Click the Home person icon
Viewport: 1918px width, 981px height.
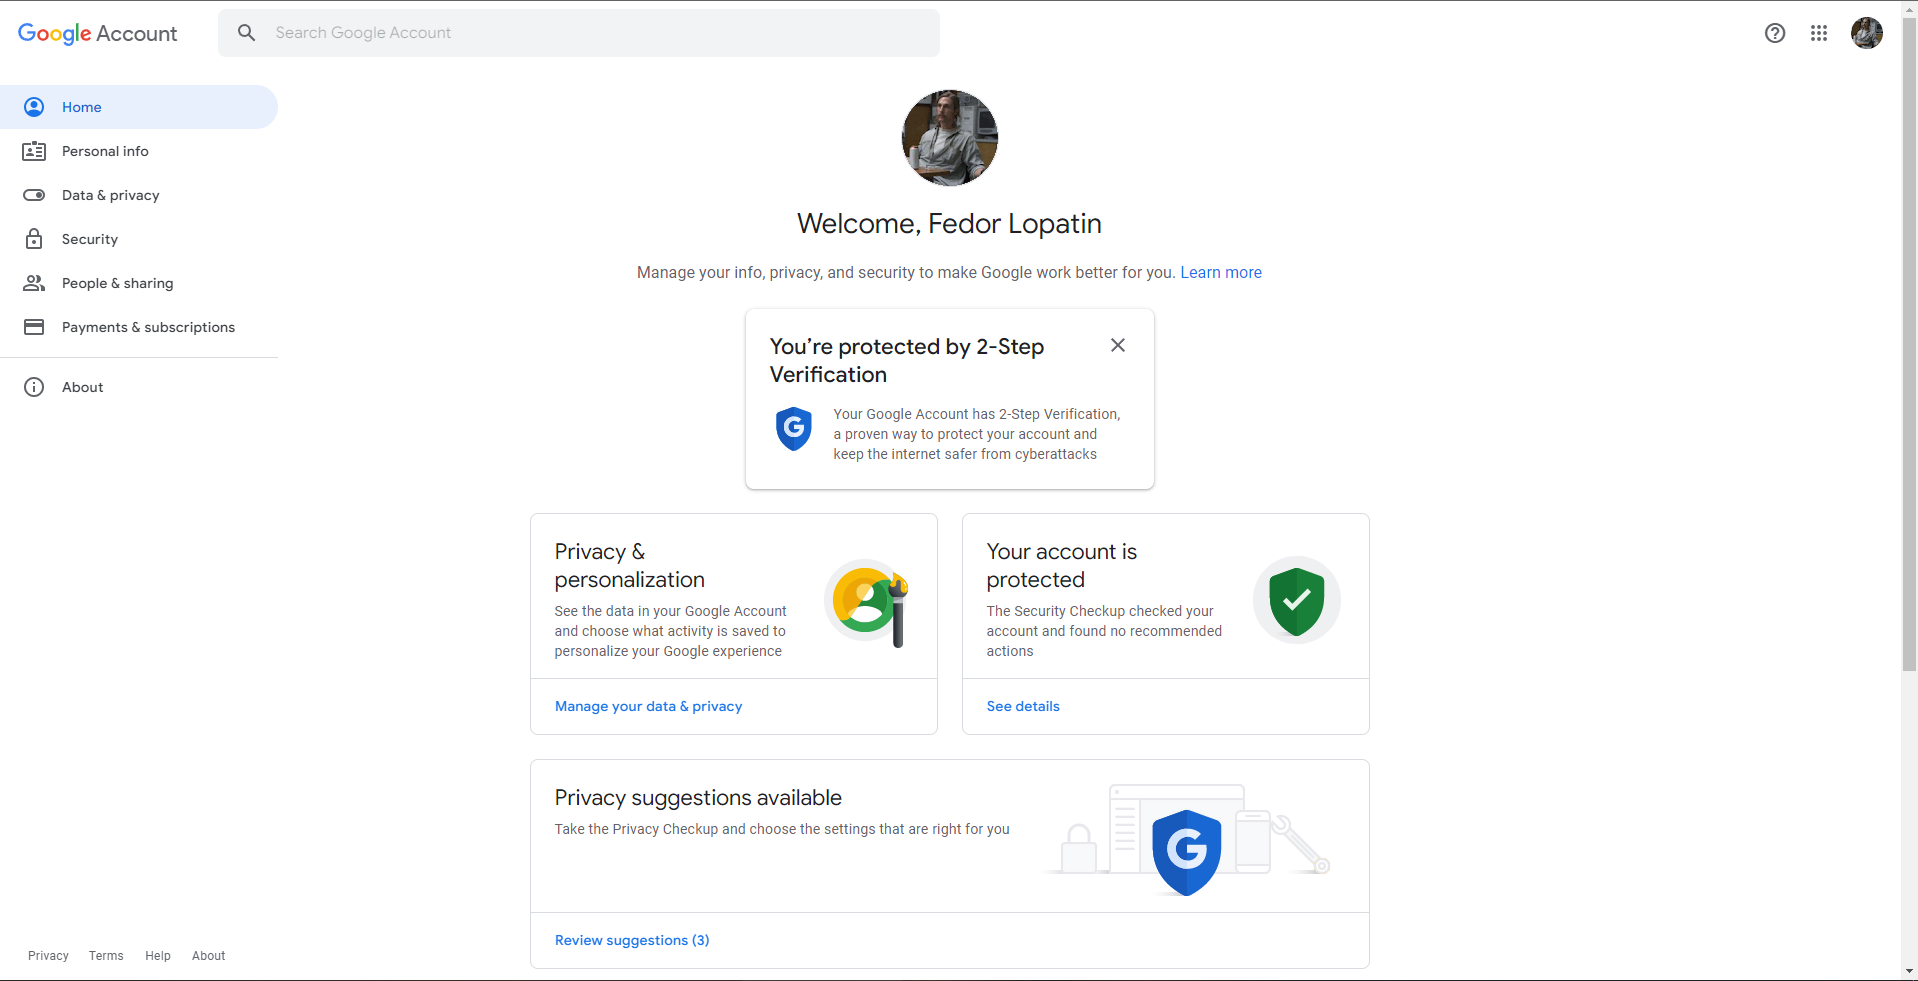click(34, 107)
